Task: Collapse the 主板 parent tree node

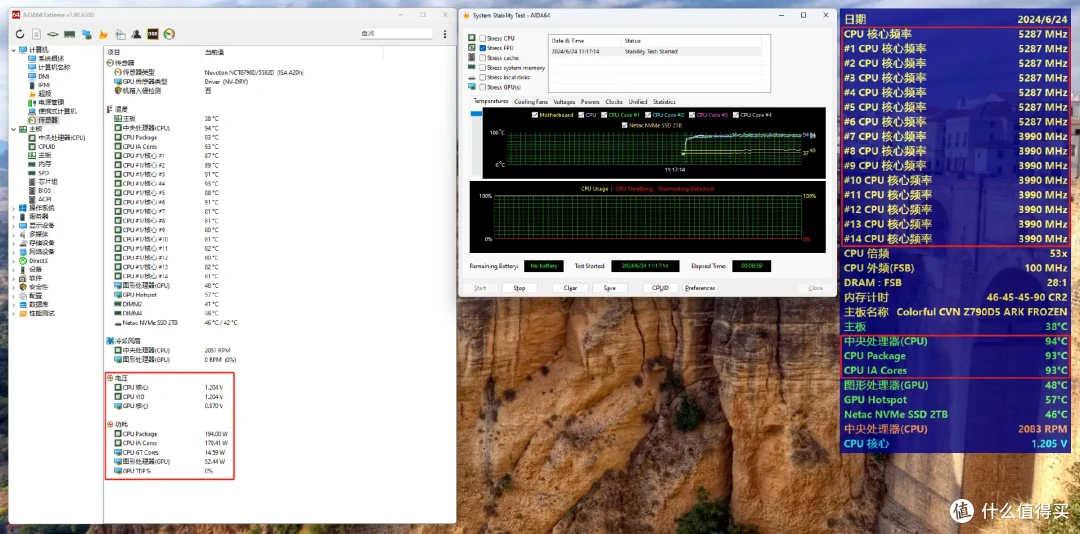Action: point(14,129)
